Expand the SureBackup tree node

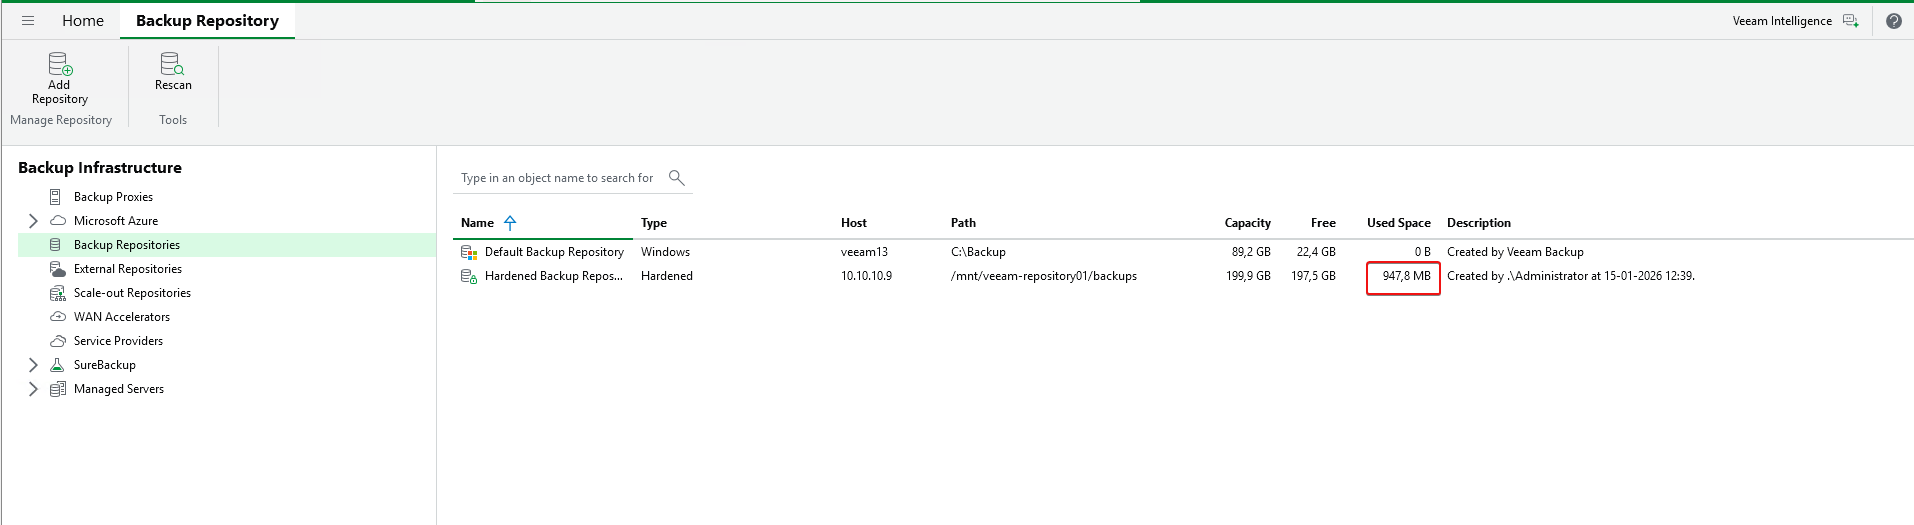pyautogui.click(x=33, y=365)
